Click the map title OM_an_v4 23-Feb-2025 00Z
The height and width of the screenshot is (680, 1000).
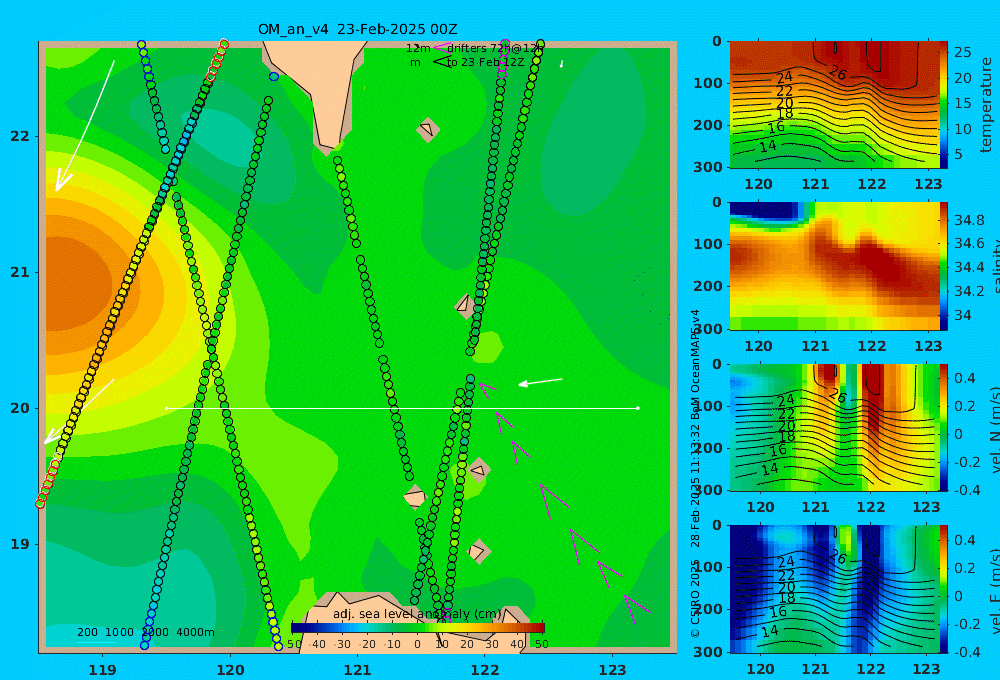coord(357,29)
